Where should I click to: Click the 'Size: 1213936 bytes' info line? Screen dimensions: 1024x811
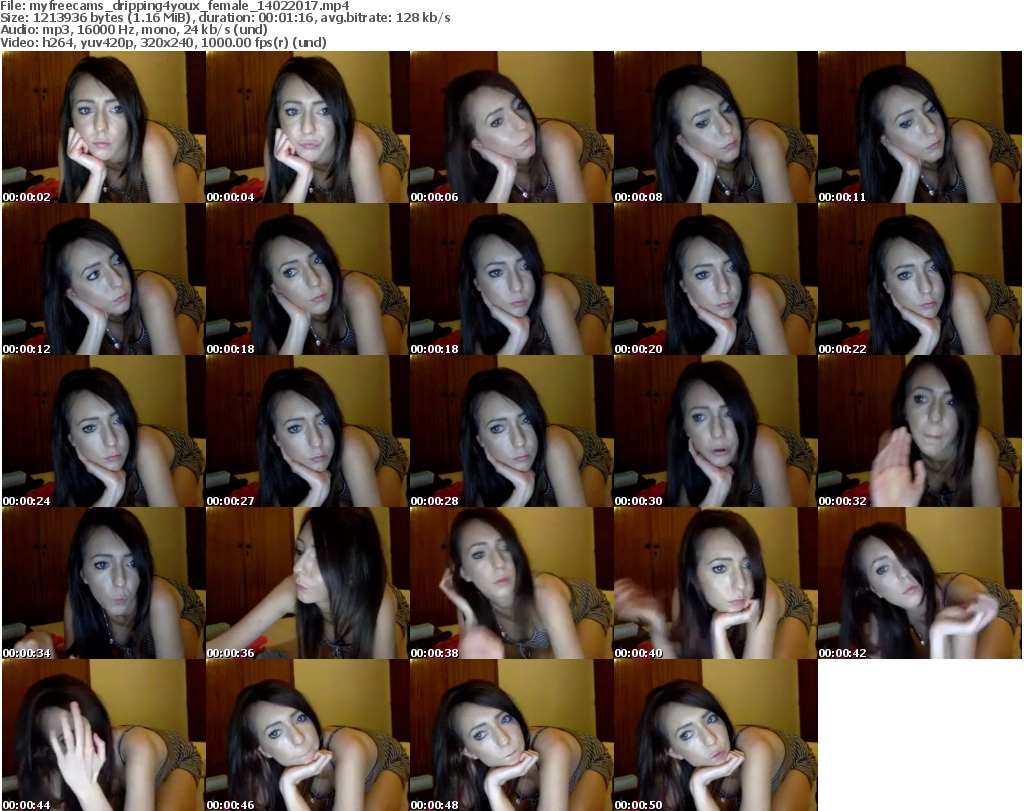tap(225, 18)
